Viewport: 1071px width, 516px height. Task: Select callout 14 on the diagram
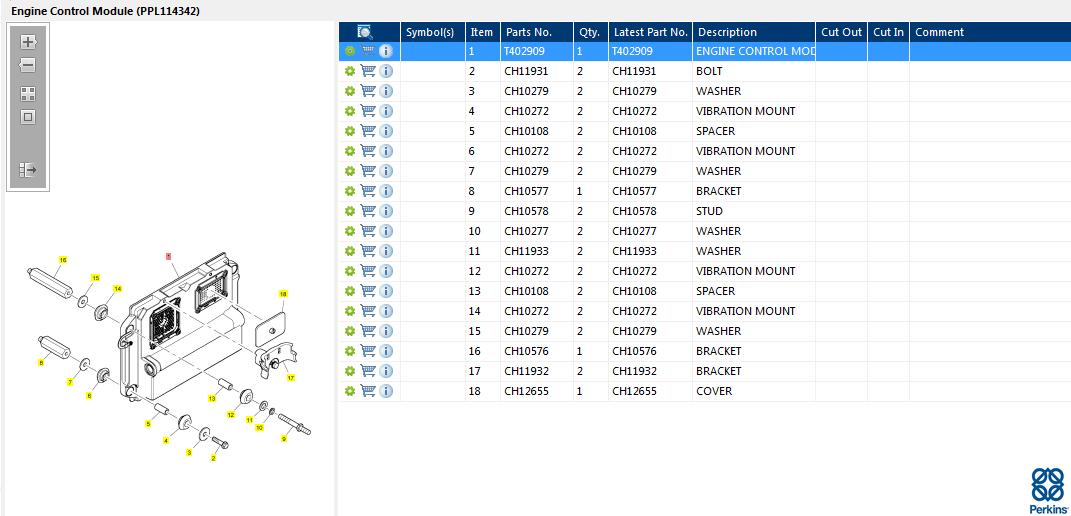[x=117, y=289]
